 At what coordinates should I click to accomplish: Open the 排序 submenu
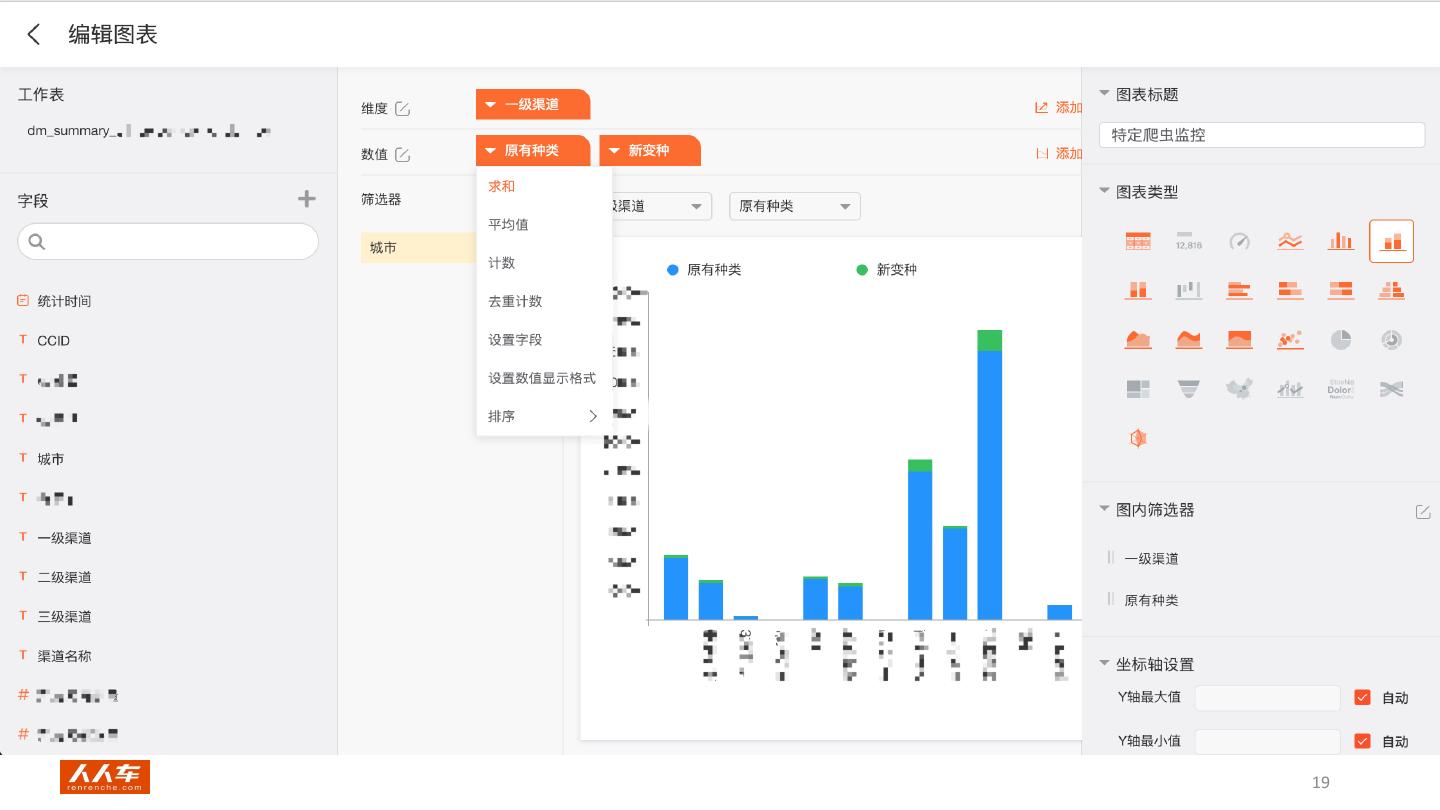(543, 416)
